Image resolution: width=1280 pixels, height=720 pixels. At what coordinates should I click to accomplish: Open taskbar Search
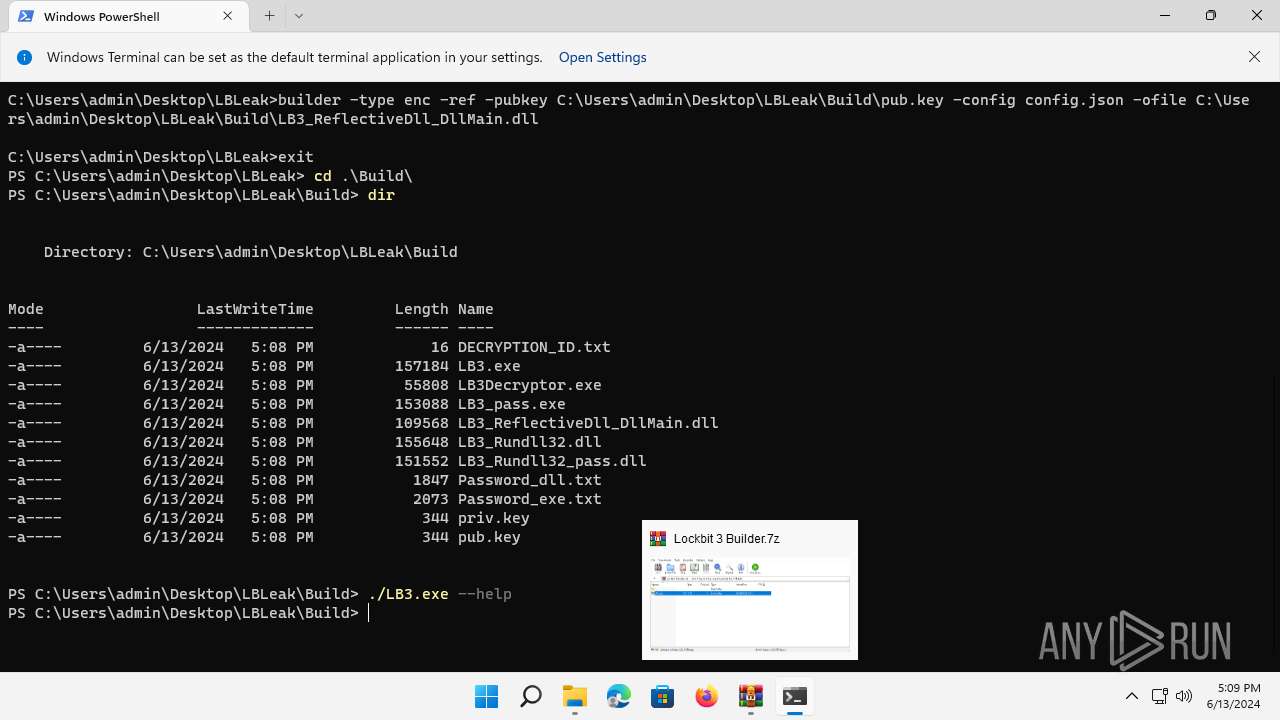click(530, 696)
